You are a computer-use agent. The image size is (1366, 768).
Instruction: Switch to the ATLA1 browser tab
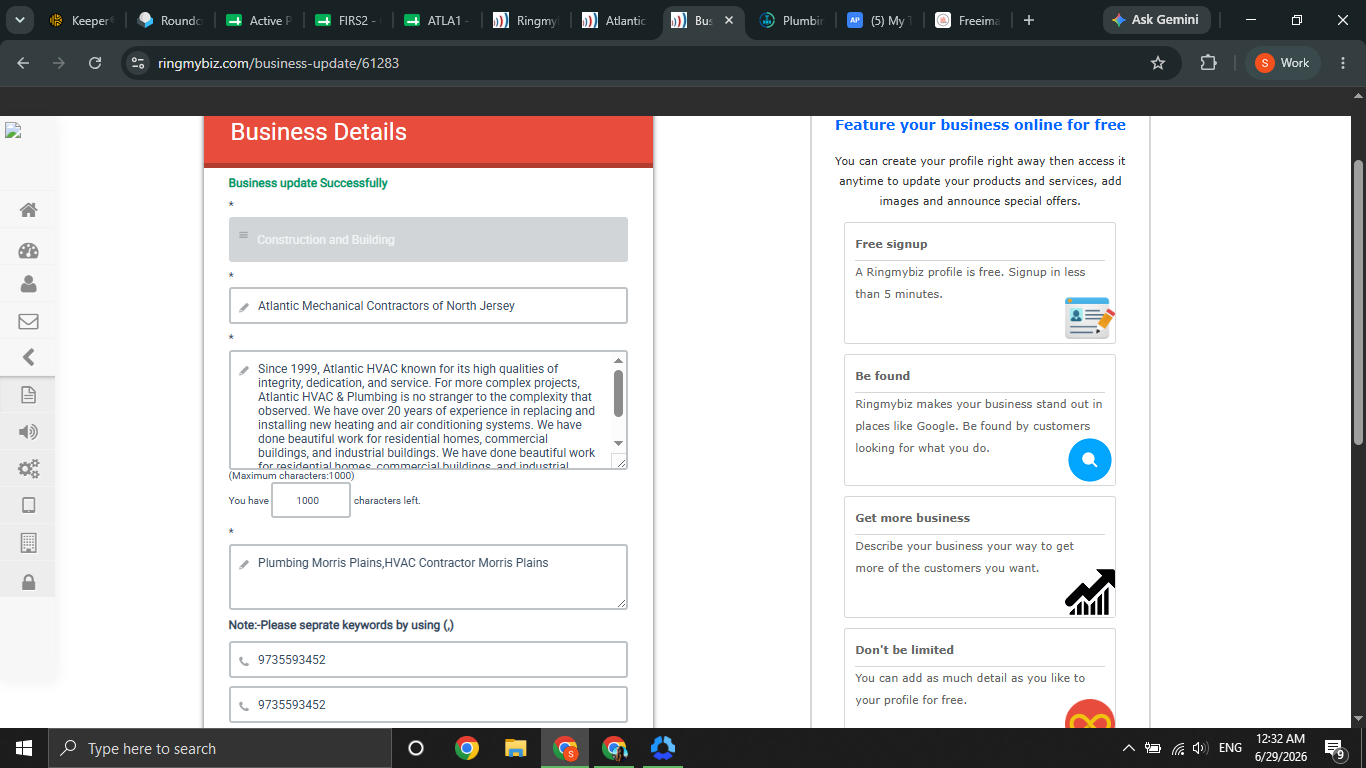[x=436, y=20]
